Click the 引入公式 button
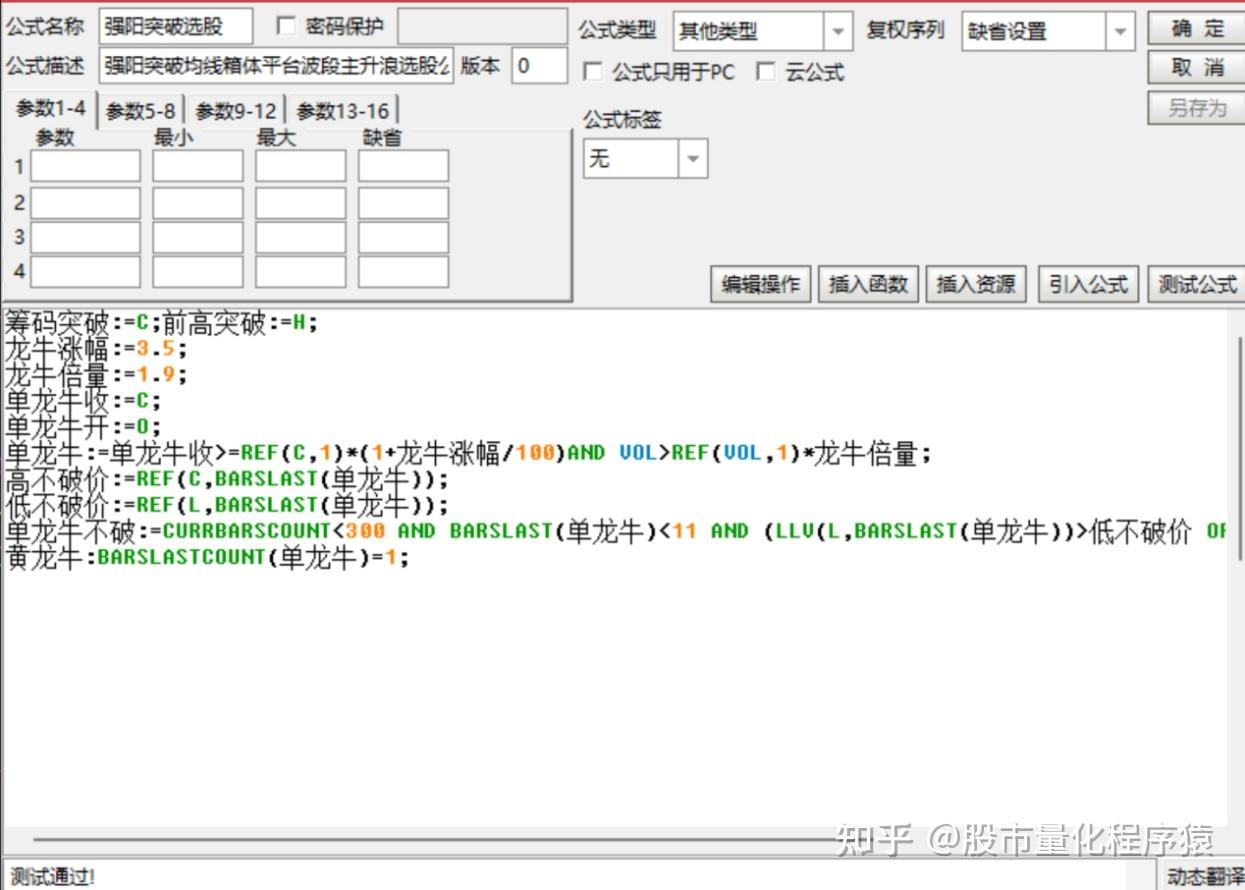 point(1088,285)
